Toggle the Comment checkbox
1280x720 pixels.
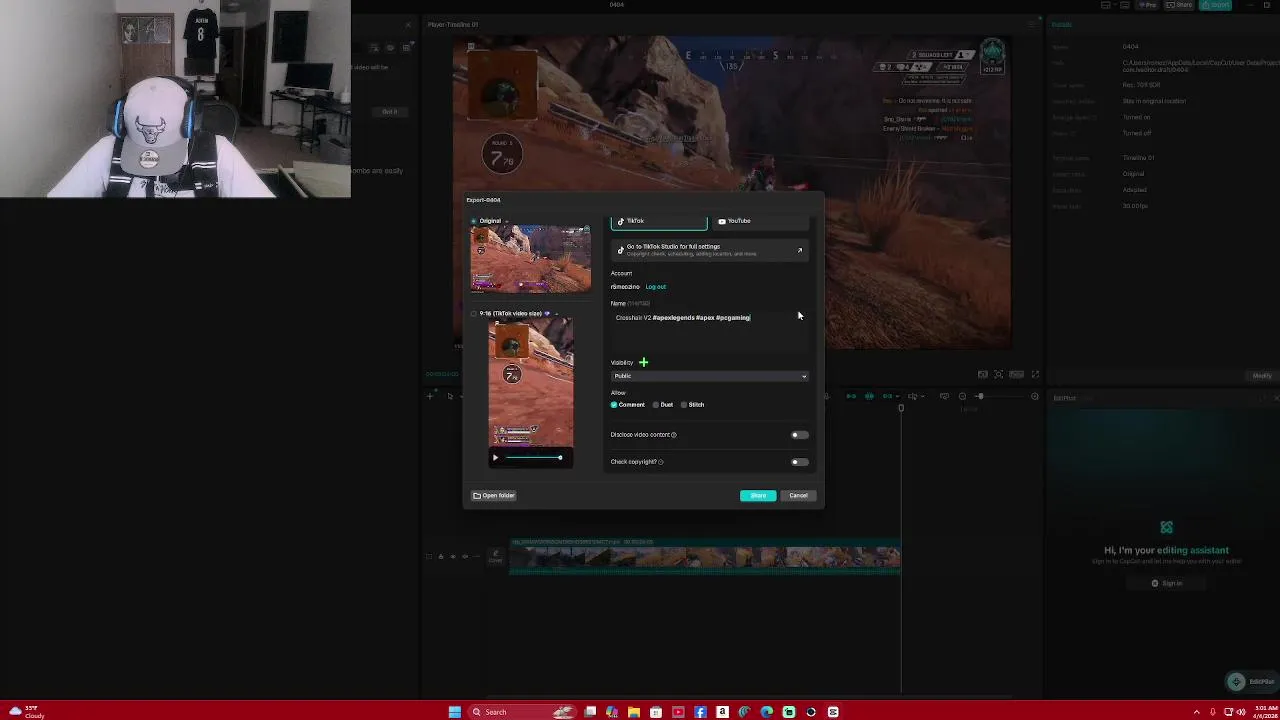(614, 405)
